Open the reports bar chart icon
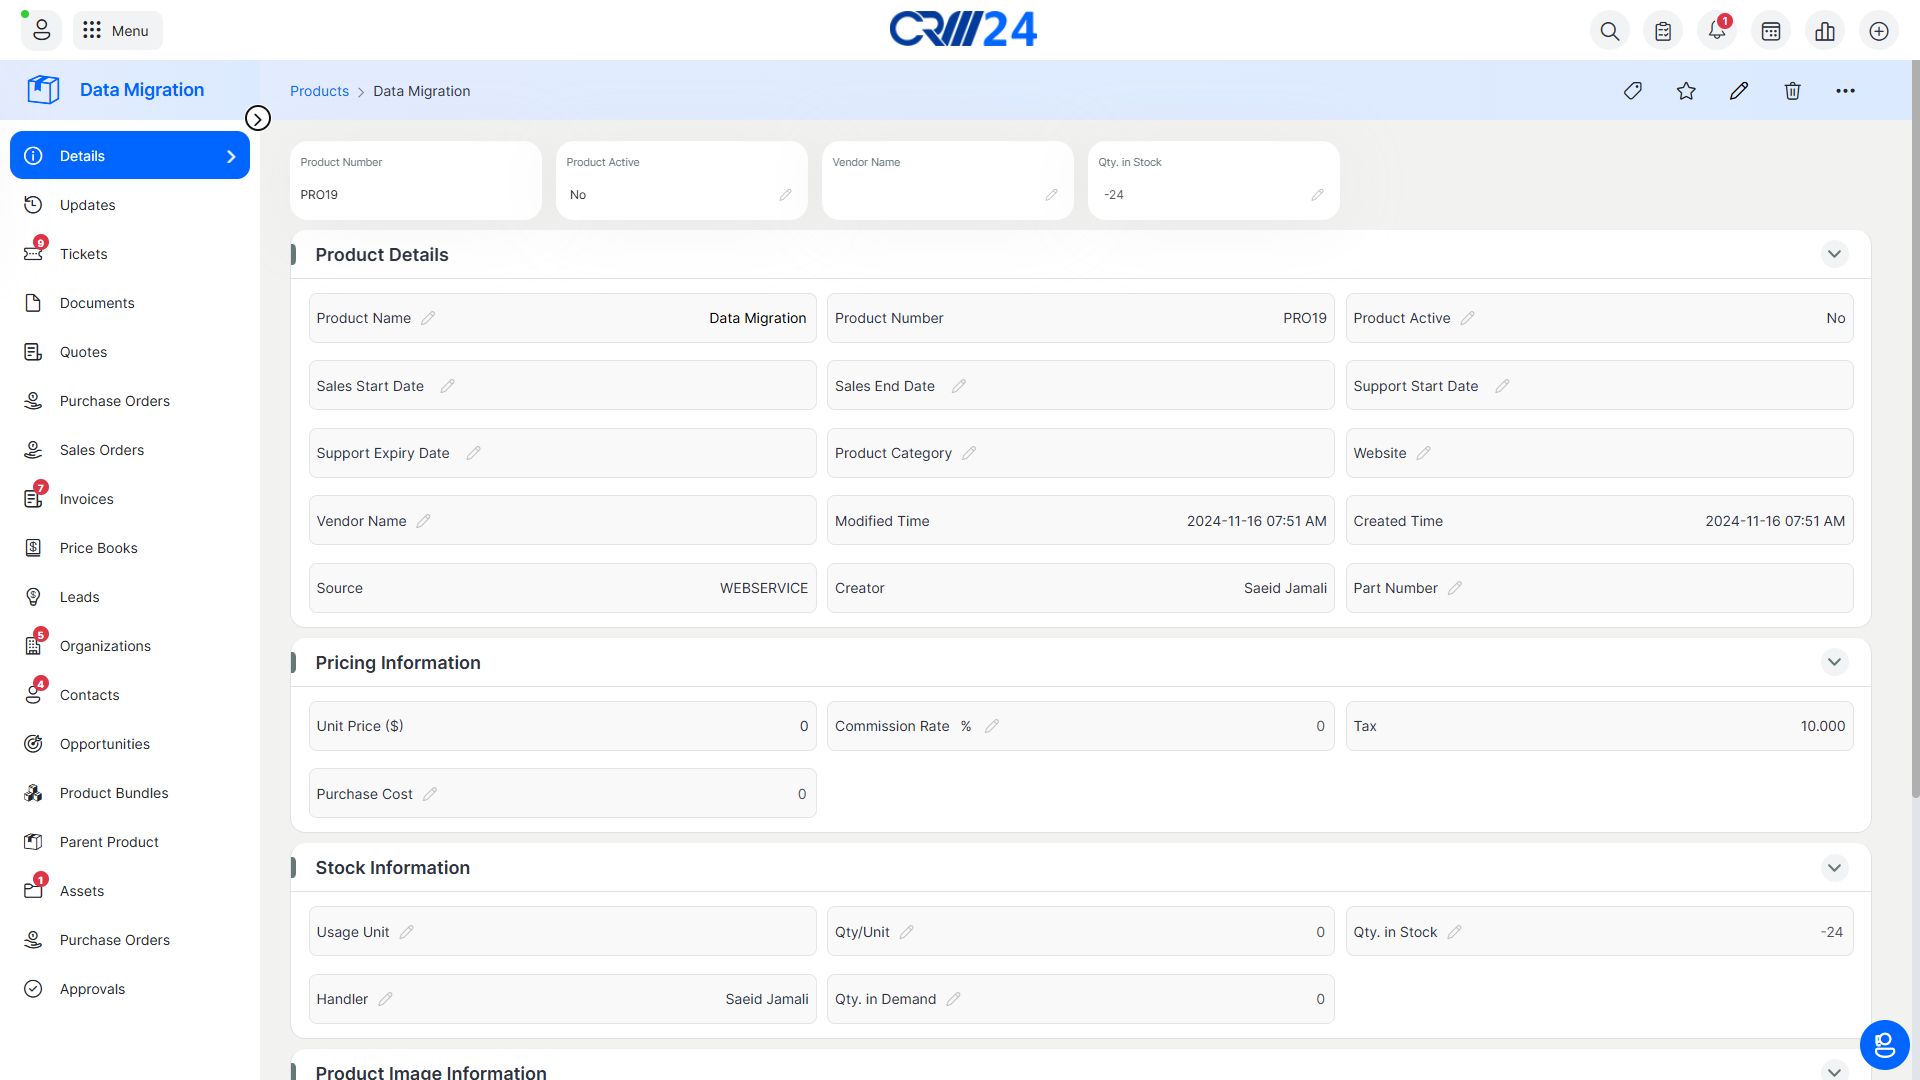The height and width of the screenshot is (1080, 1920). pyautogui.click(x=1825, y=31)
